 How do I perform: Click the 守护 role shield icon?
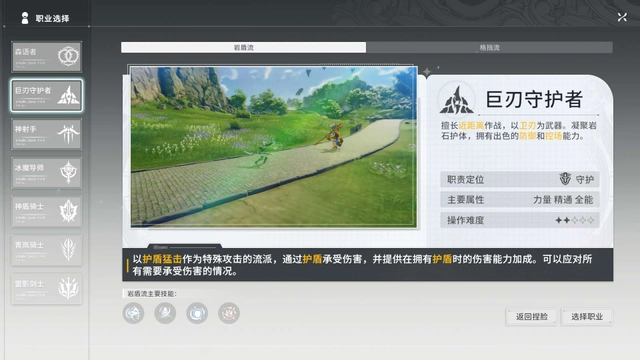click(x=565, y=179)
